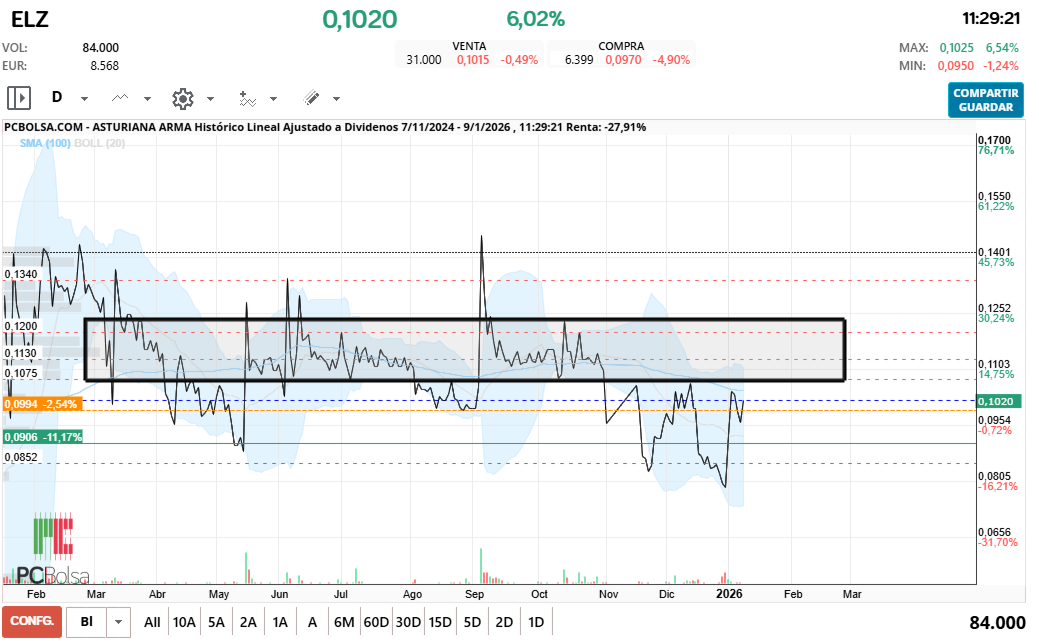Expand the BI selector dropdown

tap(117, 621)
